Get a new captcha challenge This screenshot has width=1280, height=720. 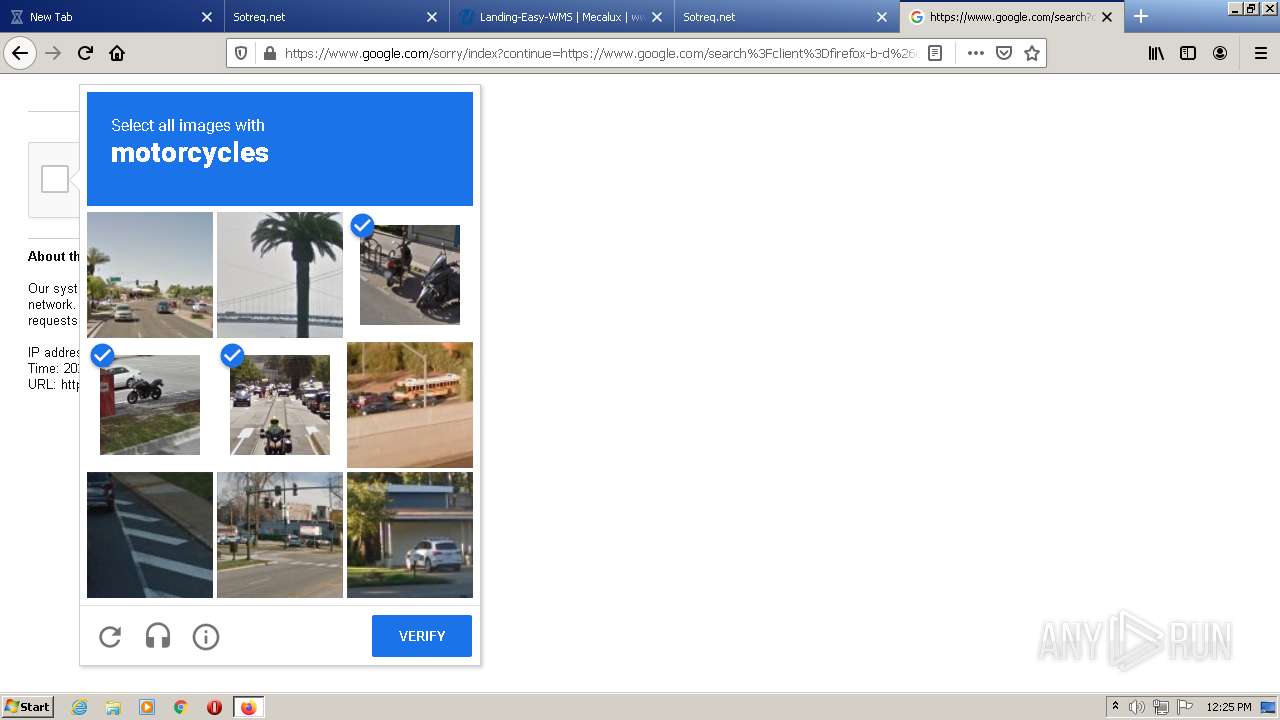tap(110, 636)
